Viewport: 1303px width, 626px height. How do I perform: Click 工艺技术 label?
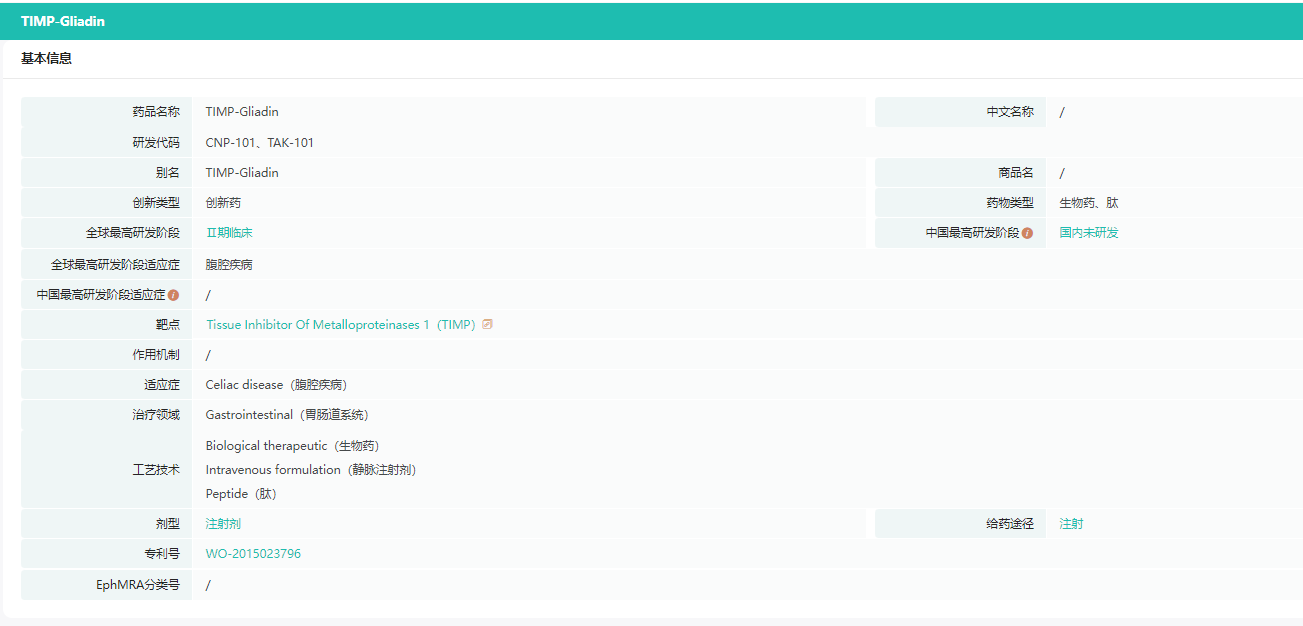tap(156, 470)
